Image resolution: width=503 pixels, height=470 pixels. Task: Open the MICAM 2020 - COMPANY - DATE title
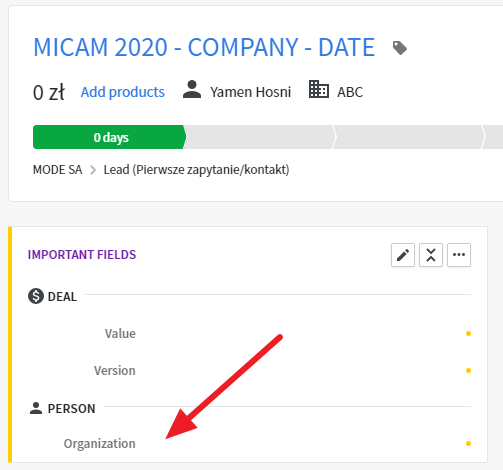204,47
